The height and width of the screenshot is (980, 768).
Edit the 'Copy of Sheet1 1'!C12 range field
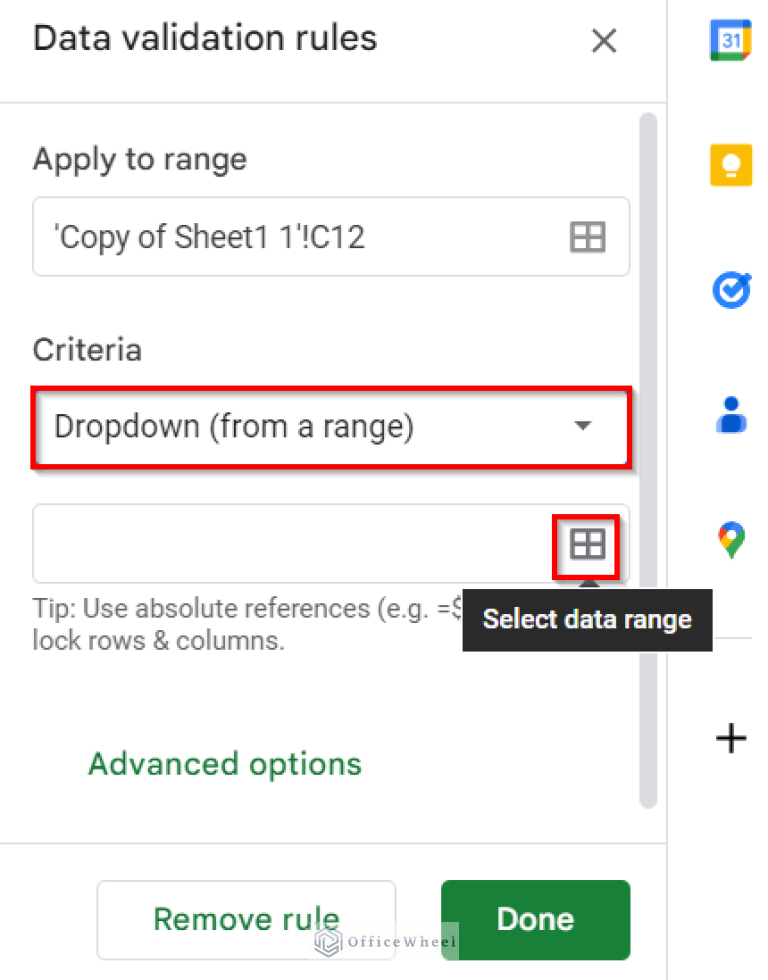280,237
